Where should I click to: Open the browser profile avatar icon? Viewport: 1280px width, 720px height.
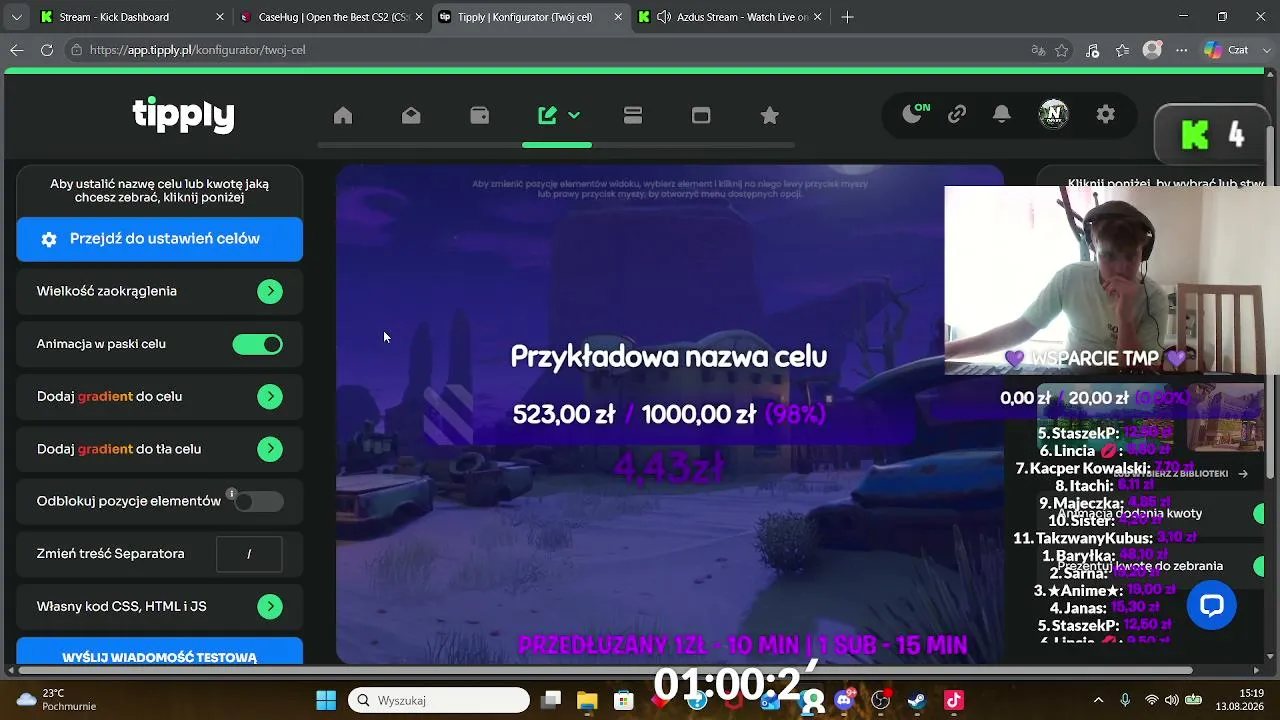pos(1152,50)
